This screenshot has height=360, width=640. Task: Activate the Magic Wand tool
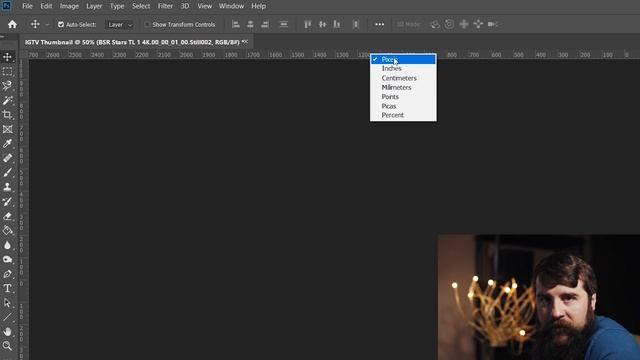coord(7,100)
